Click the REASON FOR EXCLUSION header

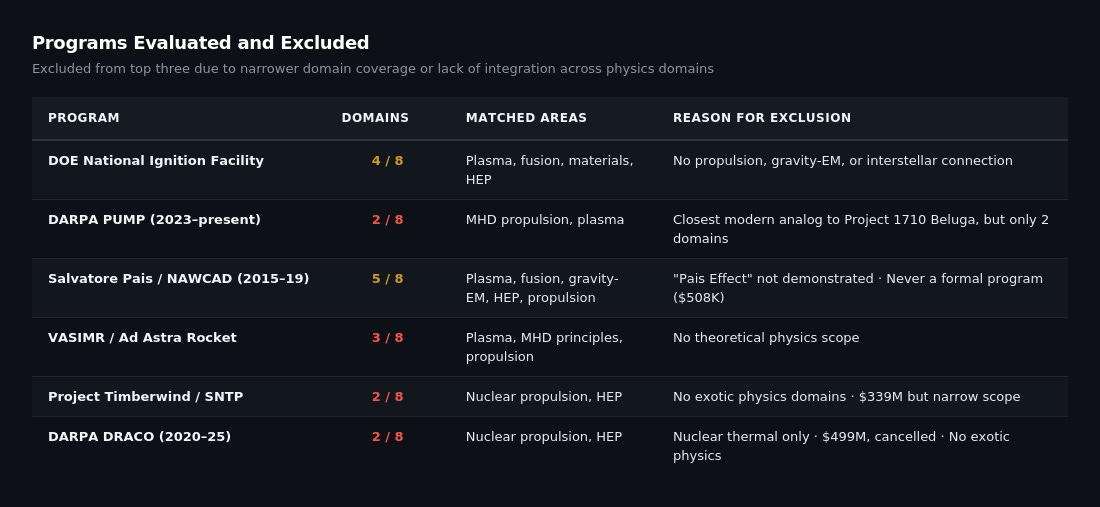762,118
